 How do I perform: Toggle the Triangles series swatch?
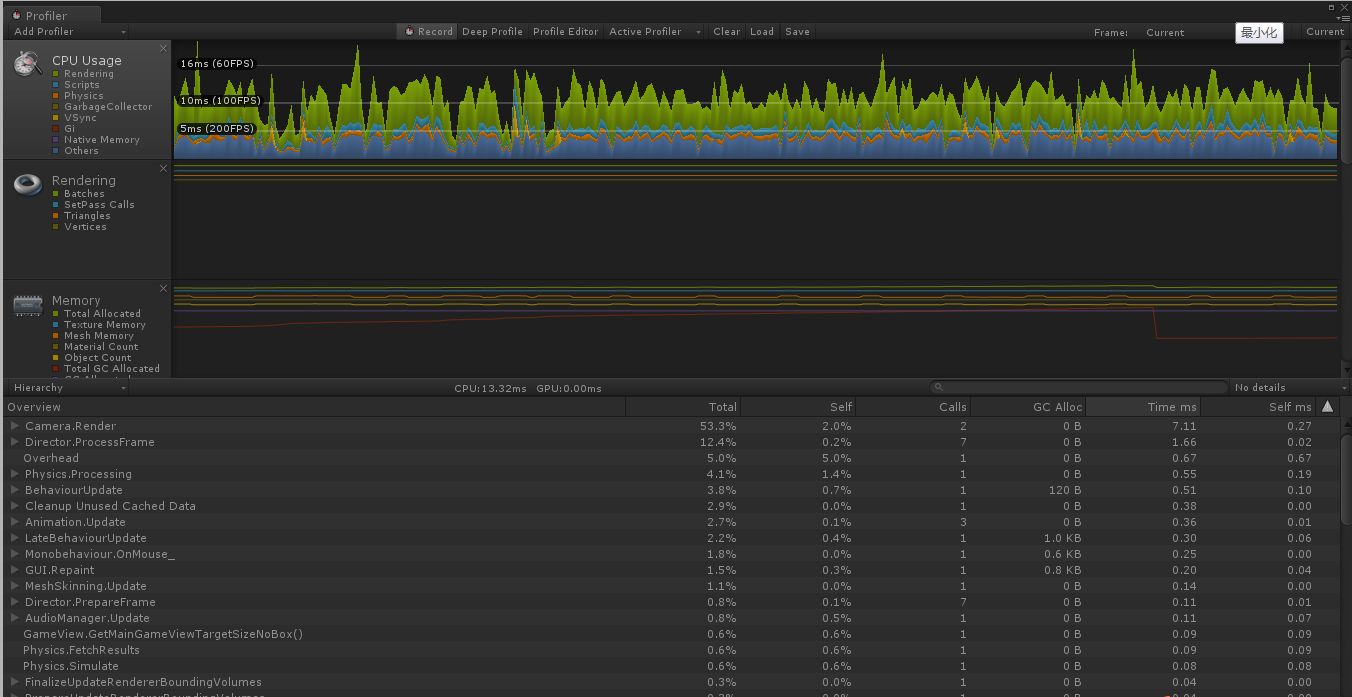pyautogui.click(x=56, y=216)
